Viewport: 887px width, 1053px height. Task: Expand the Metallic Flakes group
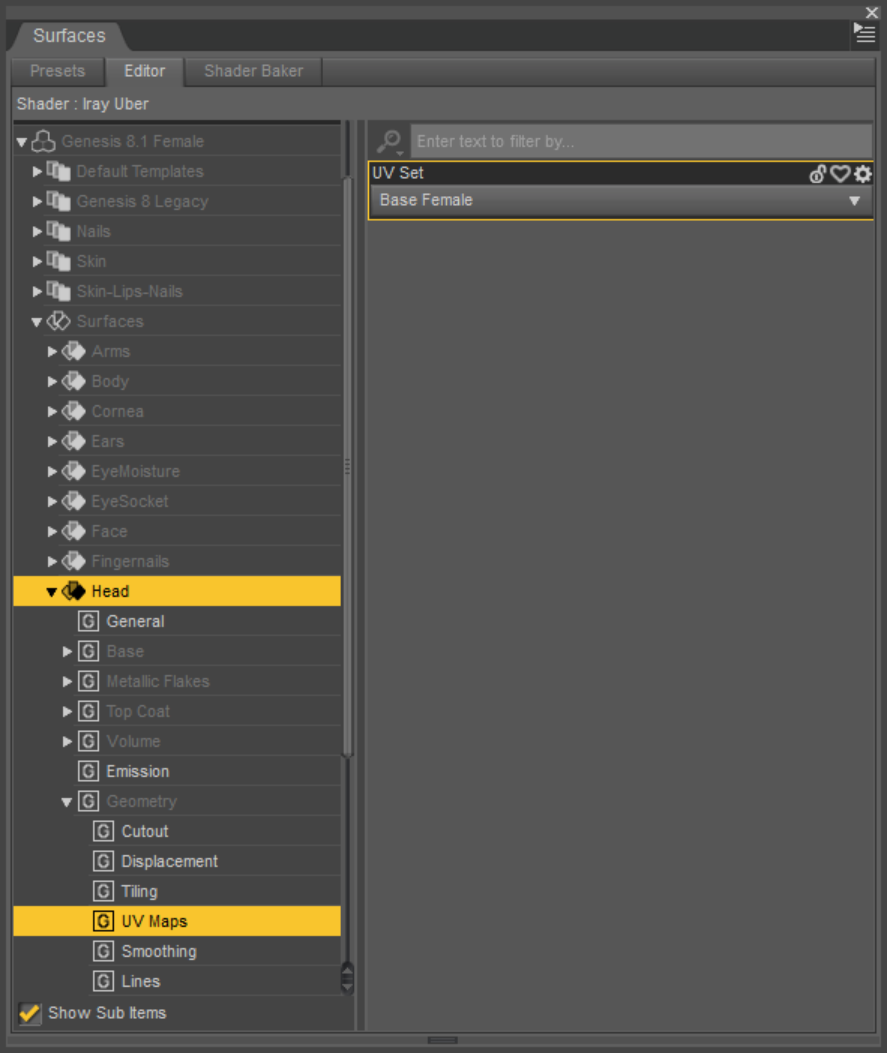[67, 682]
